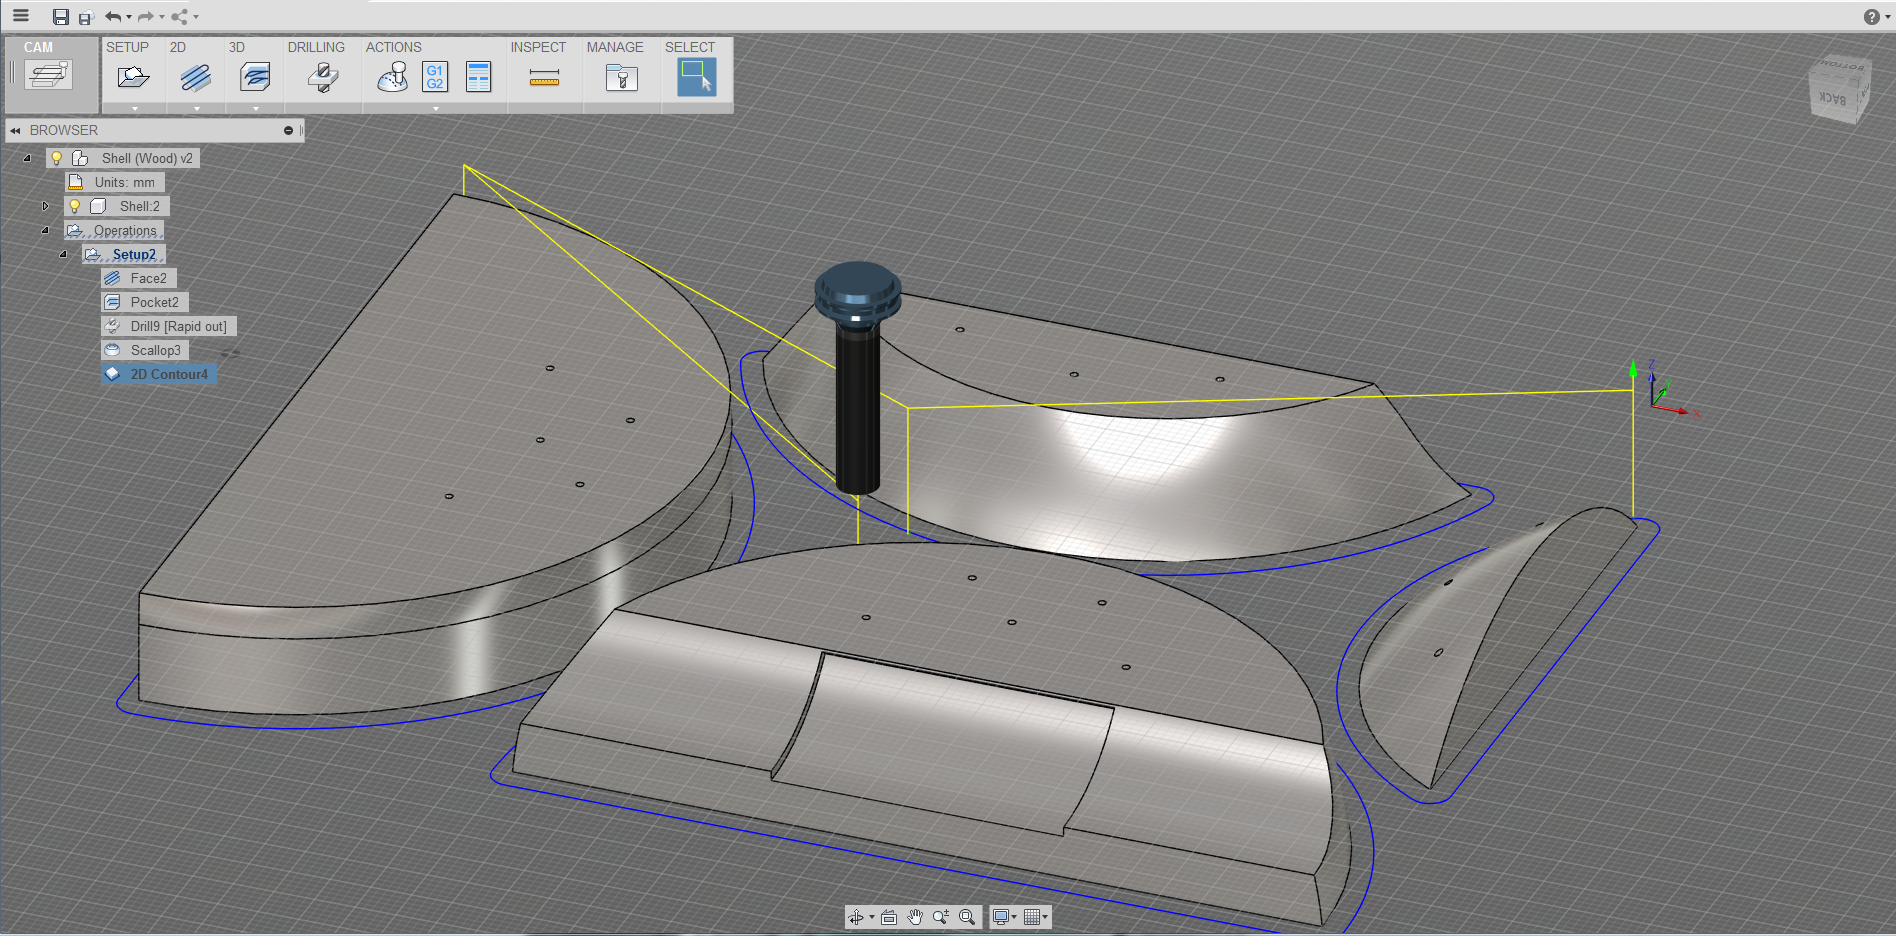1896x936 pixels.
Task: Open the share options dropdown arrow
Action: click(196, 17)
